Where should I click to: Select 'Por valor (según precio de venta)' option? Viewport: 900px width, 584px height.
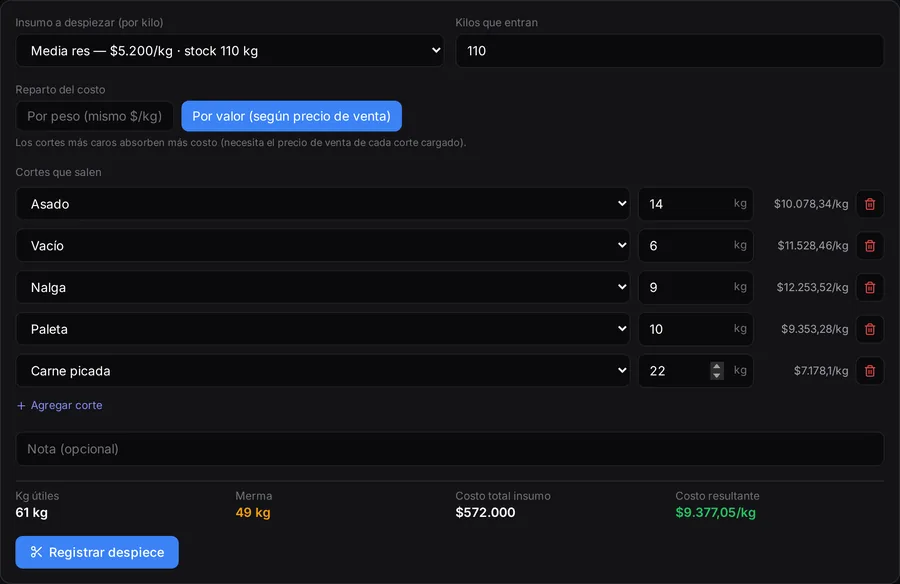point(292,116)
